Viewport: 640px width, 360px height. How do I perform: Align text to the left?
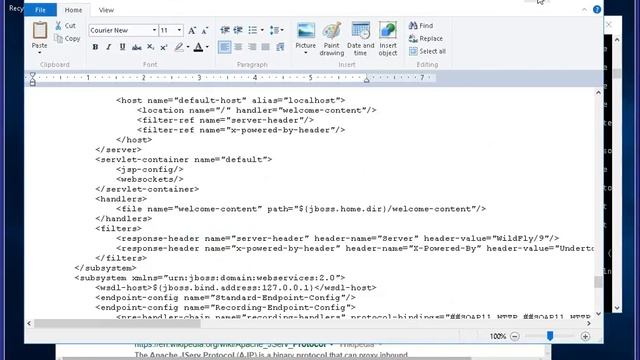click(224, 47)
